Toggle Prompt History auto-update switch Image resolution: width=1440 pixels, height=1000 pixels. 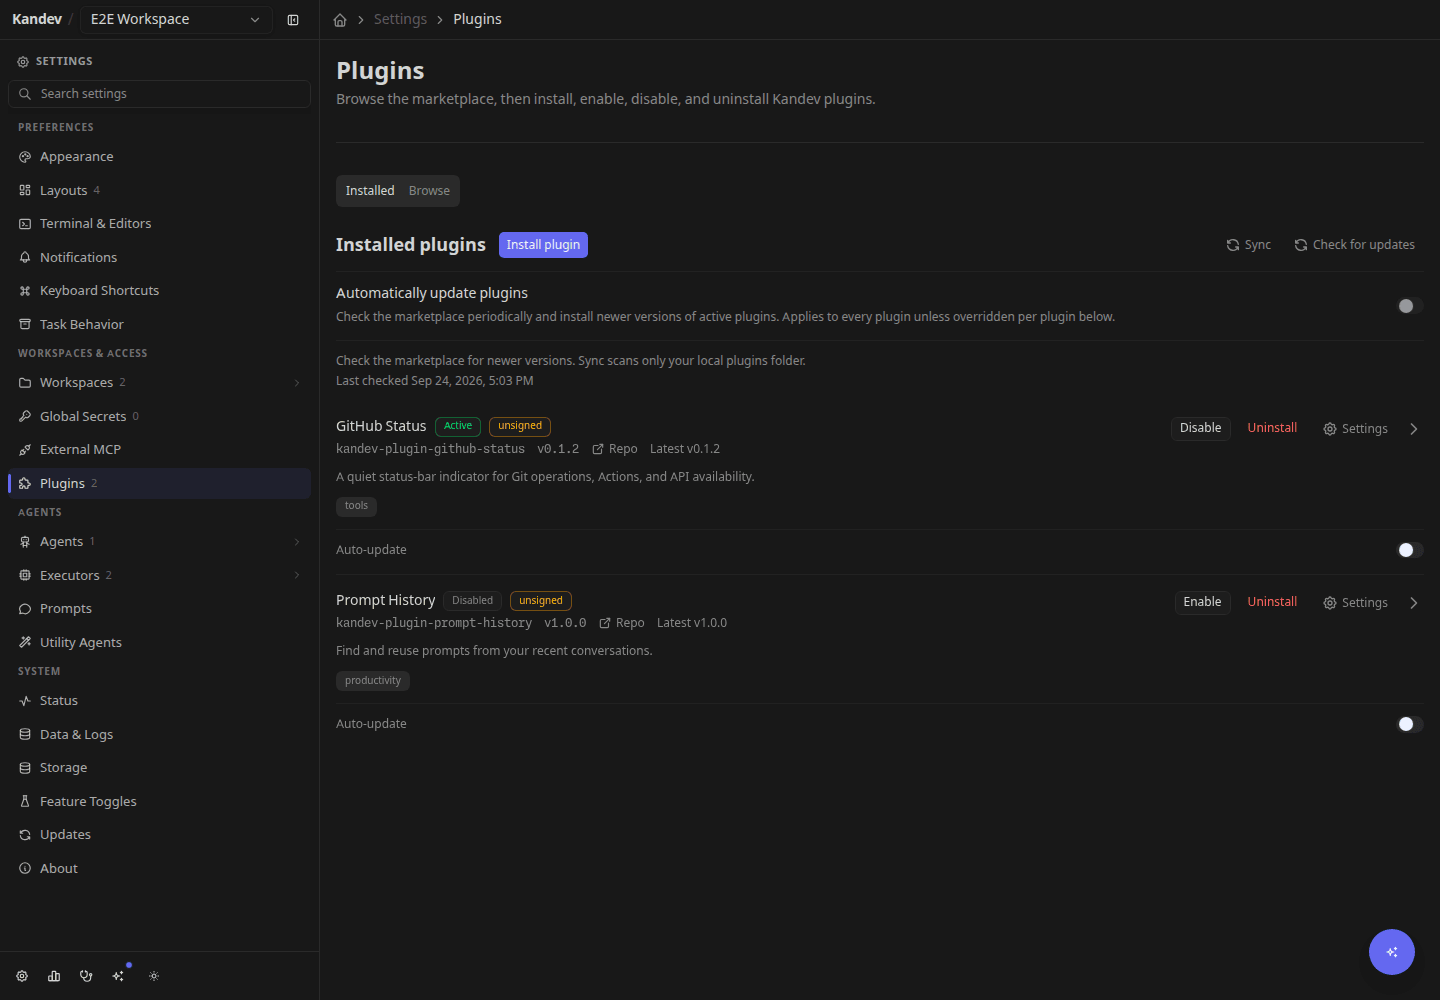(1410, 724)
